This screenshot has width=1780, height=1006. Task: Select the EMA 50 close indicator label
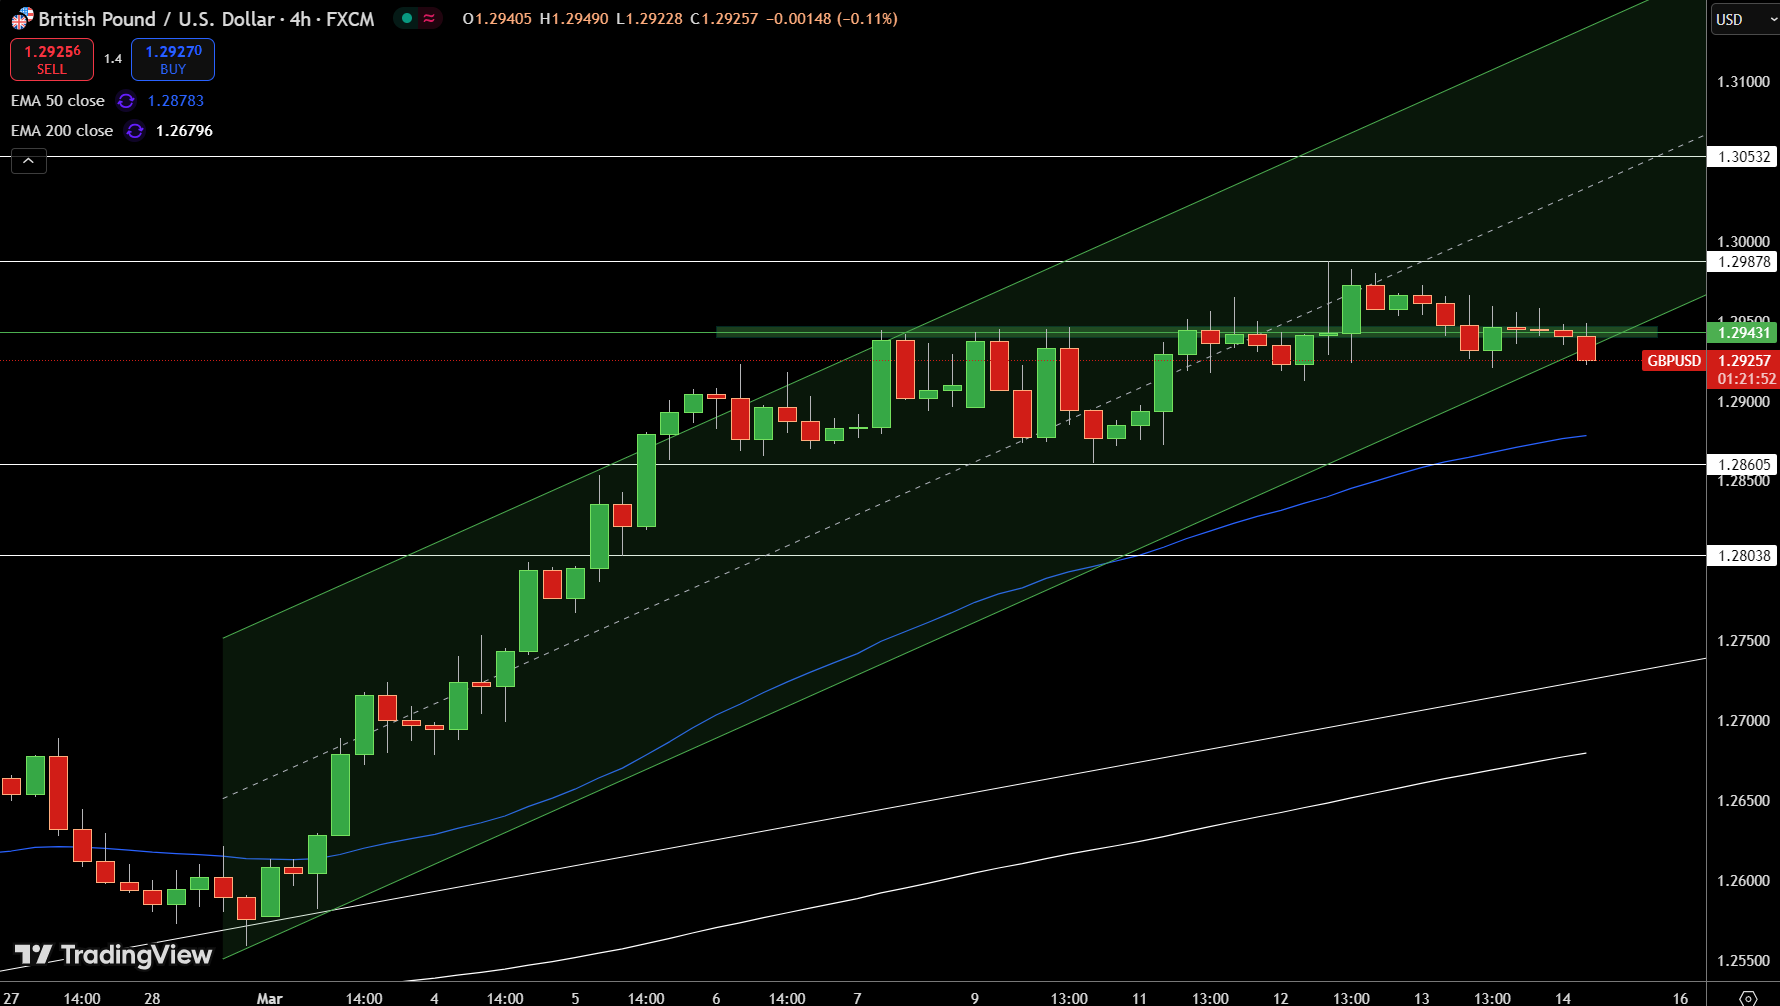click(x=58, y=101)
